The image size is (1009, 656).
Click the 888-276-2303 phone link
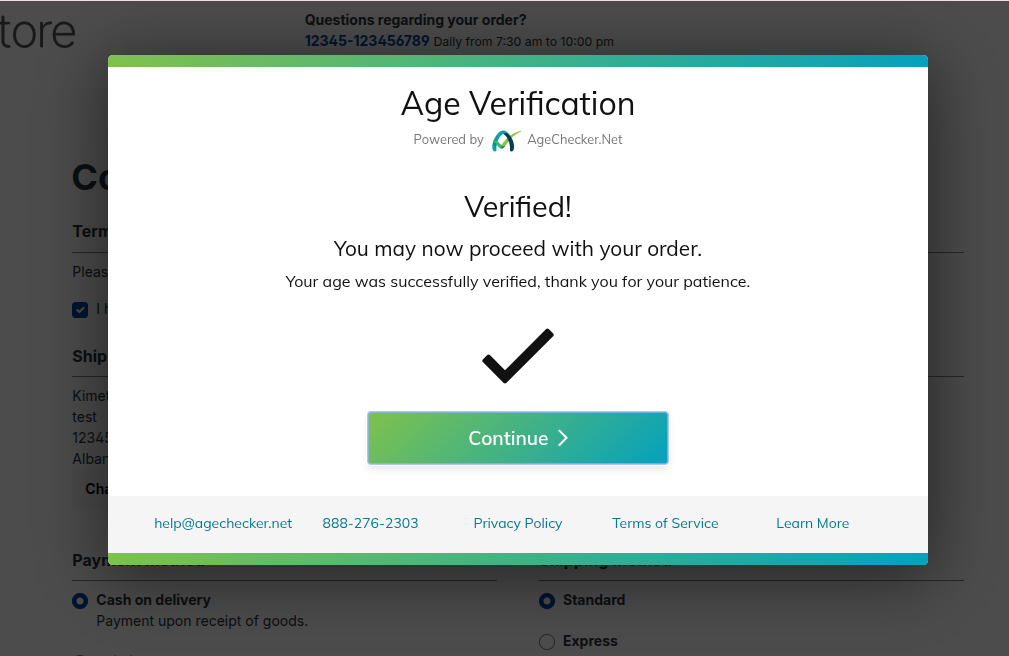(370, 523)
